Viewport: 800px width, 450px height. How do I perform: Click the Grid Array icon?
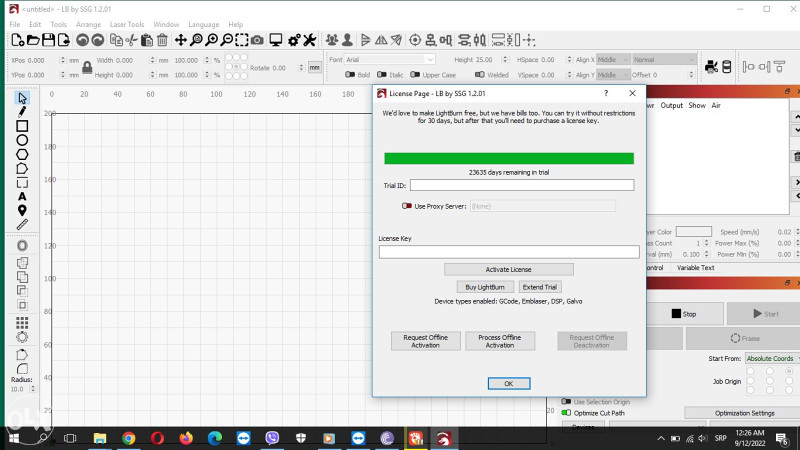[22, 322]
